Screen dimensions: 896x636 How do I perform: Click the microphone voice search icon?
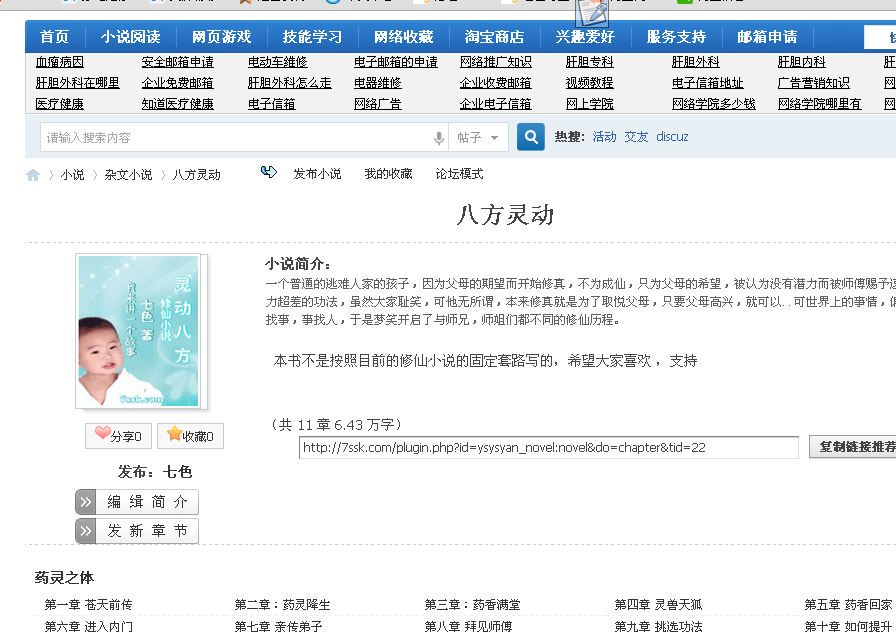(x=438, y=138)
